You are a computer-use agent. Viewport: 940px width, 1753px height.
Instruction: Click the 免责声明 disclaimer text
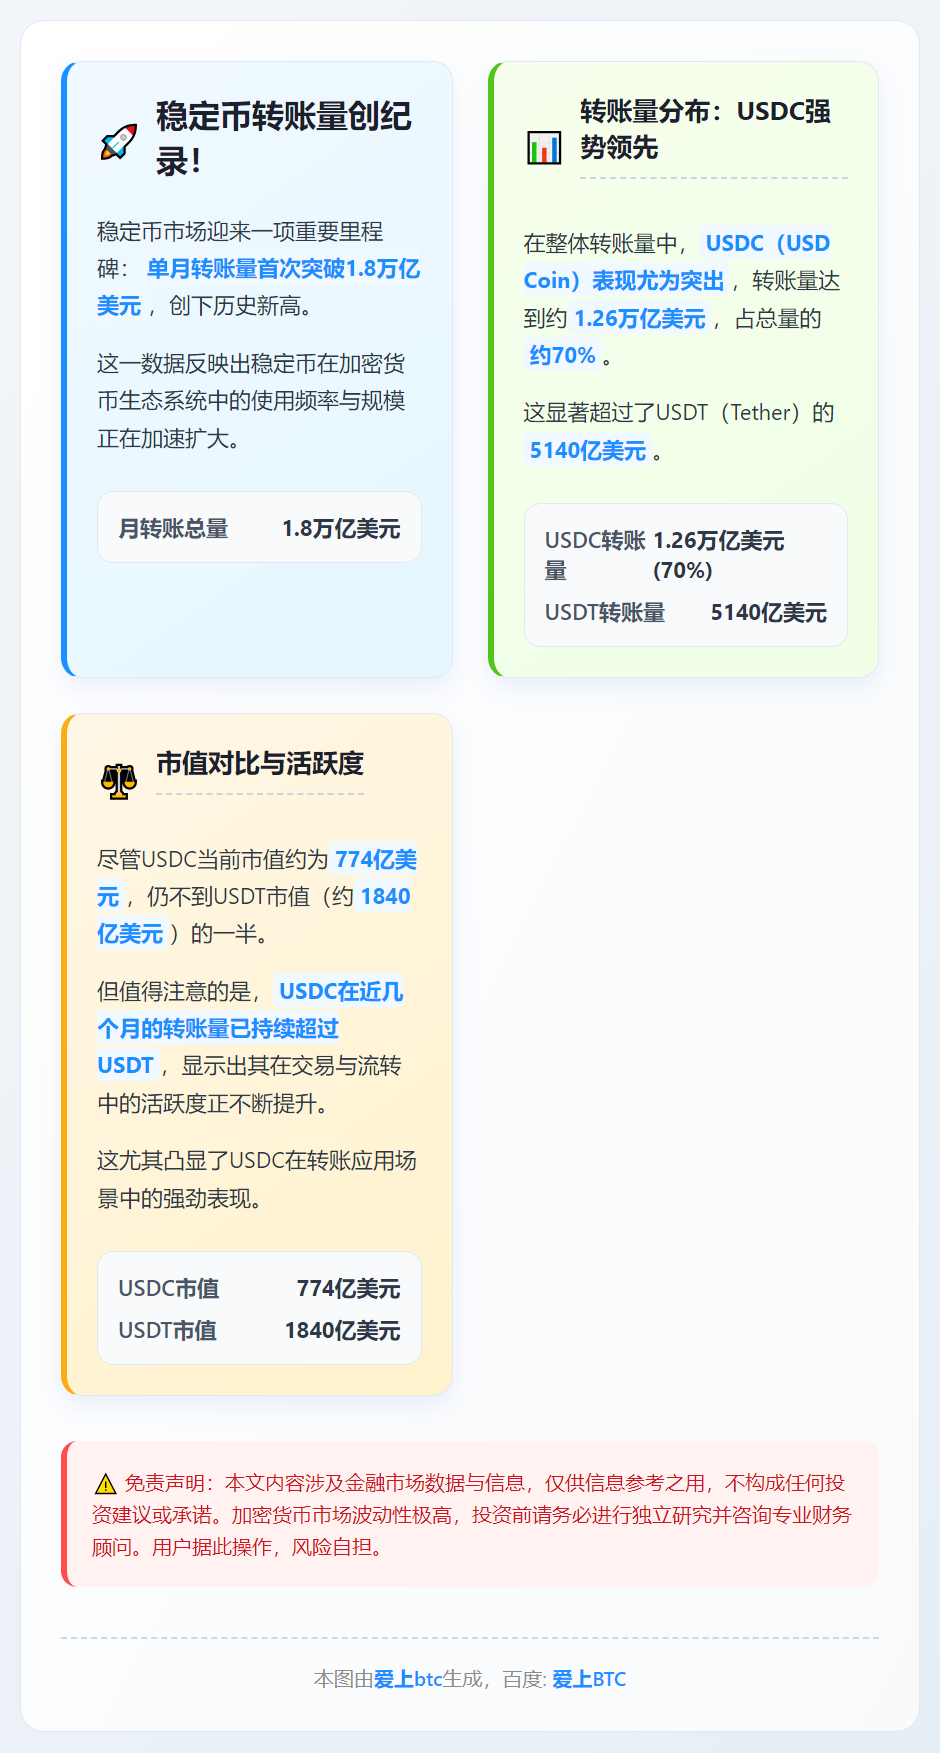(x=471, y=1515)
